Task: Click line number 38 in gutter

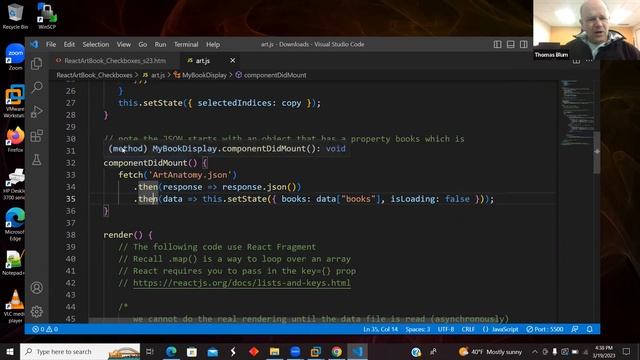Action: [x=71, y=235]
